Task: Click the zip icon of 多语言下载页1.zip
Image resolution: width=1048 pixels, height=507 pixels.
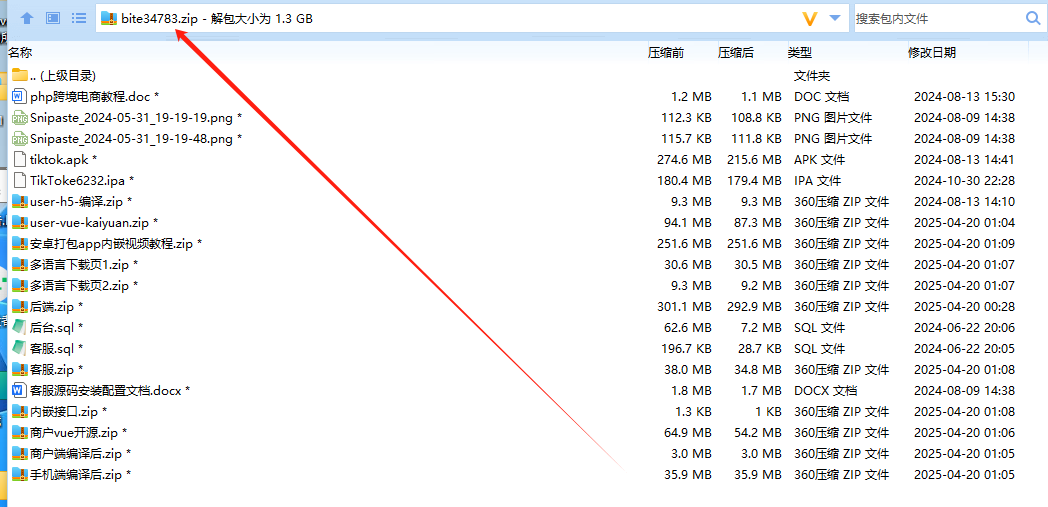Action: [19, 265]
